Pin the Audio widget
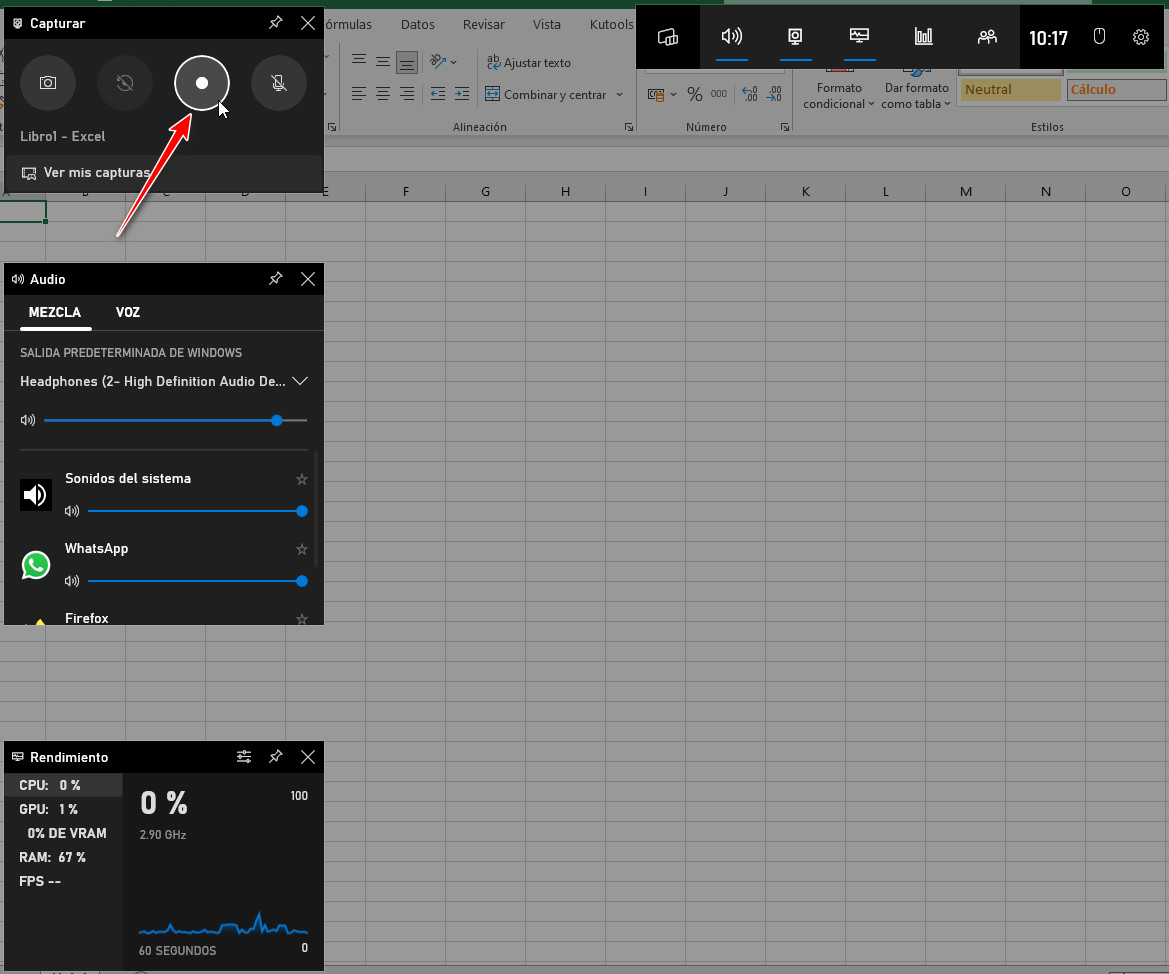 click(276, 279)
